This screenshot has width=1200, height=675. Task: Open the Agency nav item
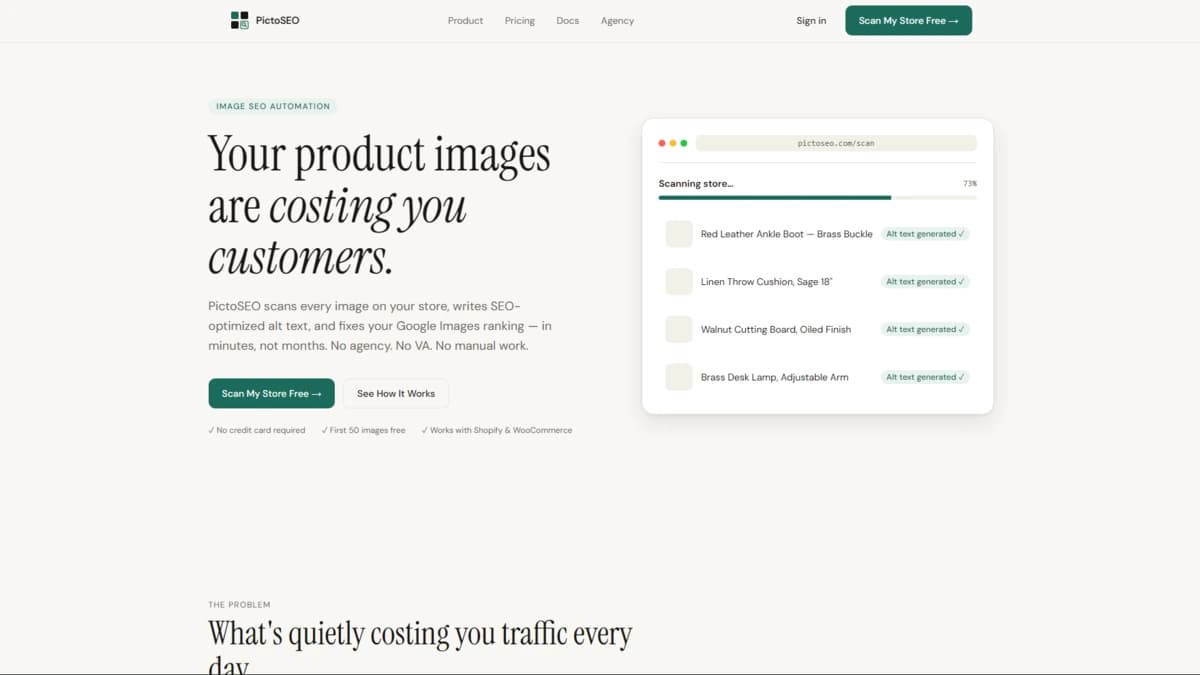(x=617, y=20)
